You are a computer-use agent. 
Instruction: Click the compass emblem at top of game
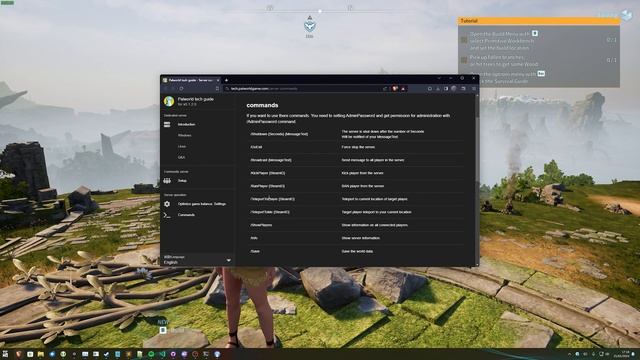pyautogui.click(x=310, y=26)
